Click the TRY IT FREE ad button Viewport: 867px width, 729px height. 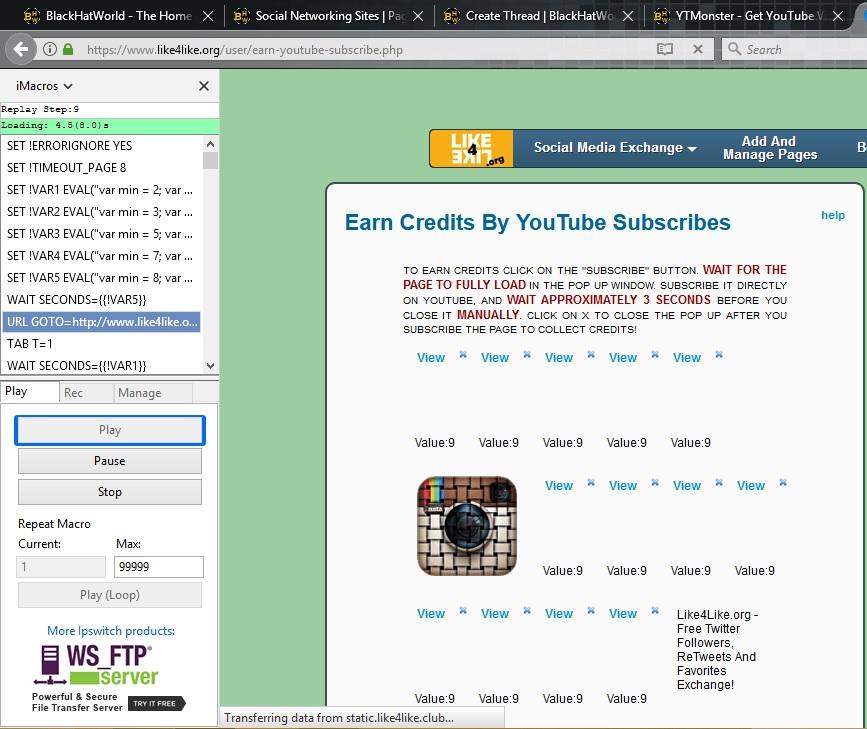click(x=156, y=704)
